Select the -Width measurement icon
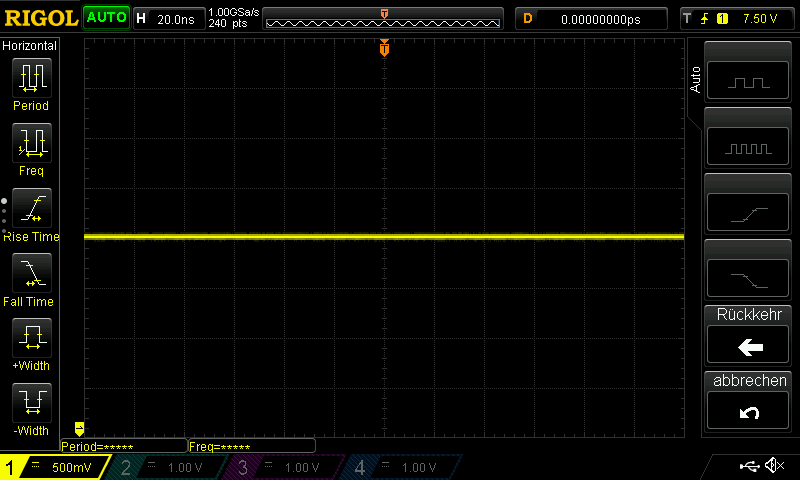This screenshot has height=480, width=800. coord(32,402)
